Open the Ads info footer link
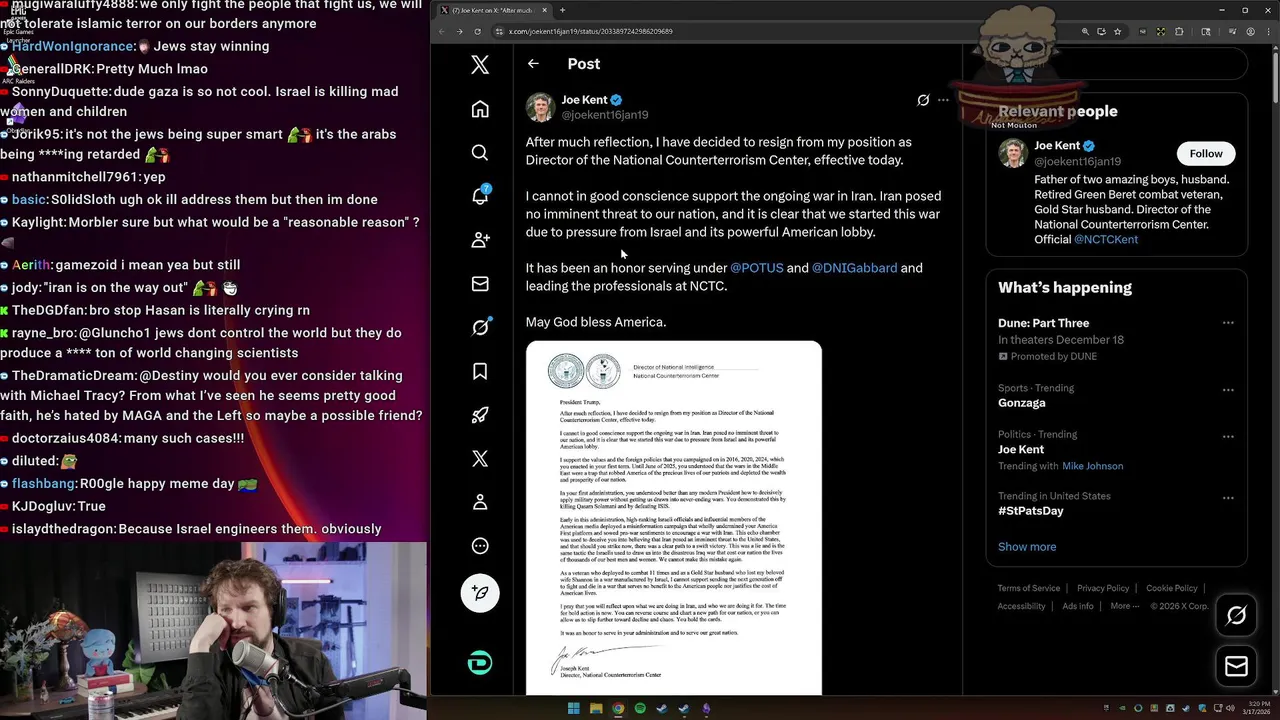Viewport: 1280px width, 720px height. (x=1078, y=606)
